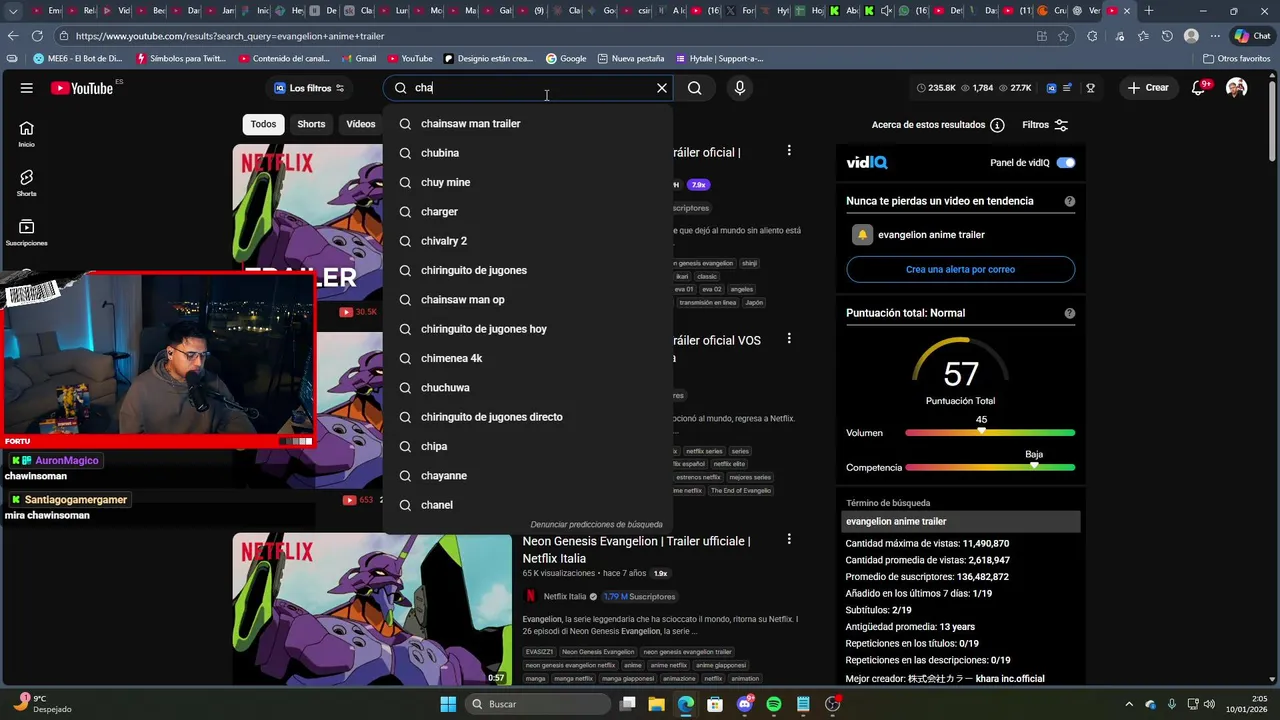Open OBS Studio from the taskbar
This screenshot has width=1280, height=720.
(x=832, y=704)
